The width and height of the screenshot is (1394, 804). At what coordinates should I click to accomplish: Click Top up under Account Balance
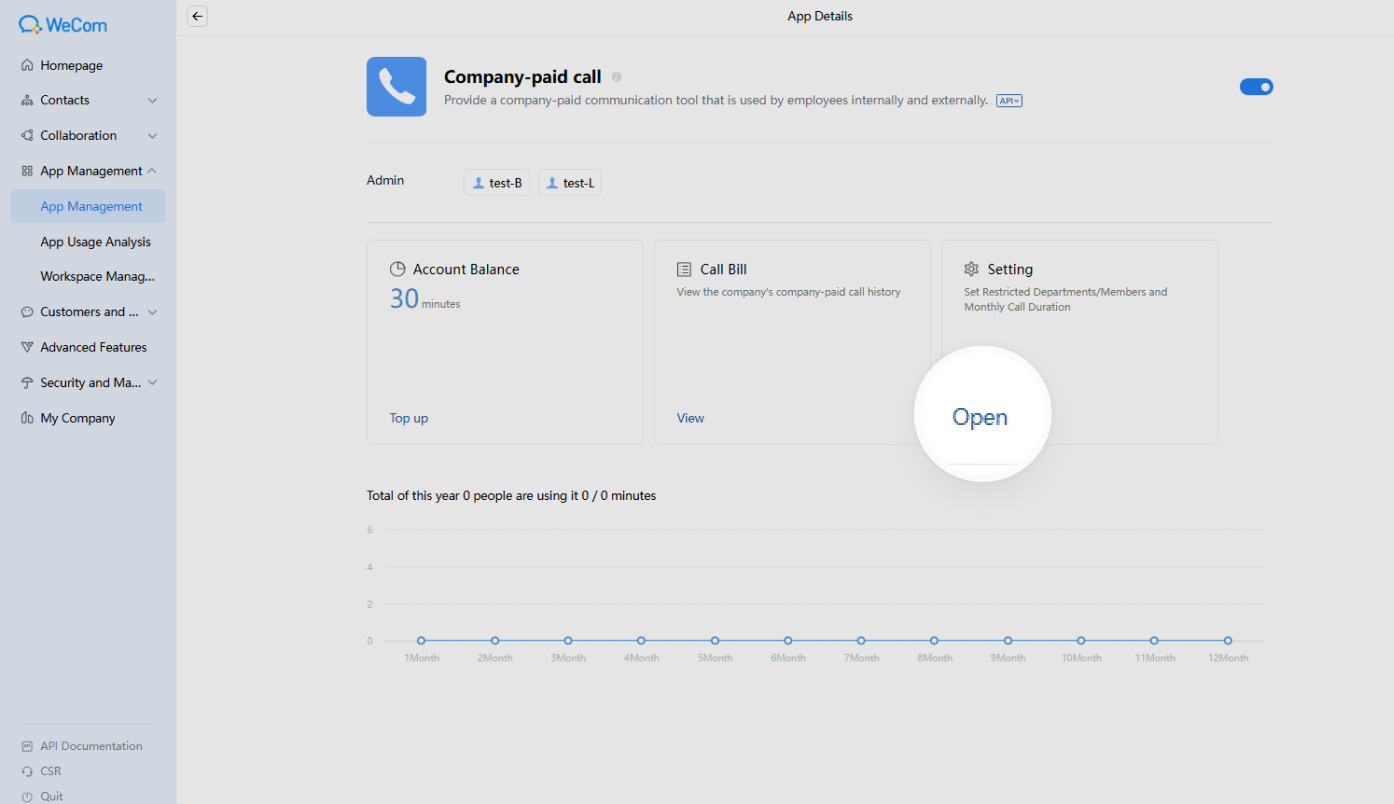tap(409, 418)
